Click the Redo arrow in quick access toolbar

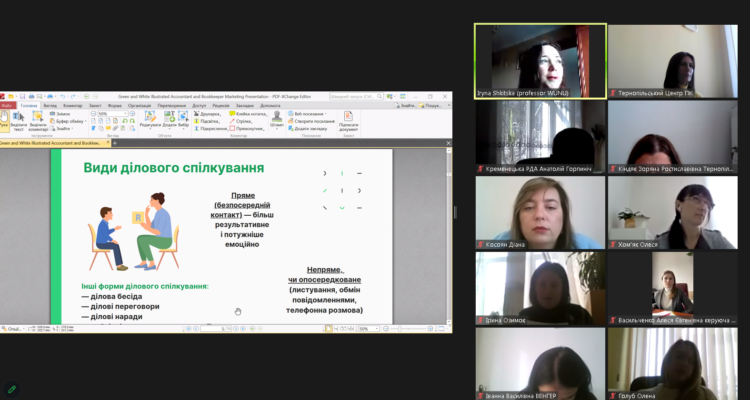click(73, 97)
